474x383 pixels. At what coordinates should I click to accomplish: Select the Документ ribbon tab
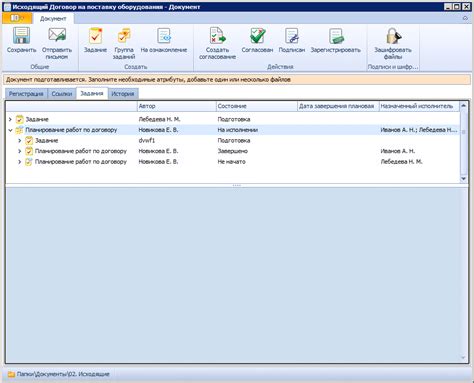(x=53, y=19)
